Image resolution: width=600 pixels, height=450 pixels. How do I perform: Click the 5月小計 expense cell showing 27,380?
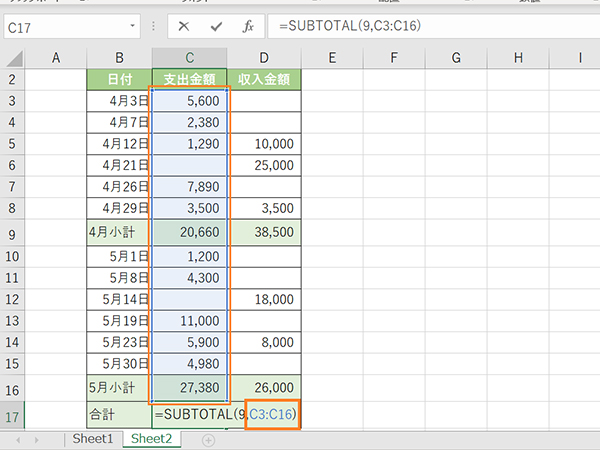point(190,386)
